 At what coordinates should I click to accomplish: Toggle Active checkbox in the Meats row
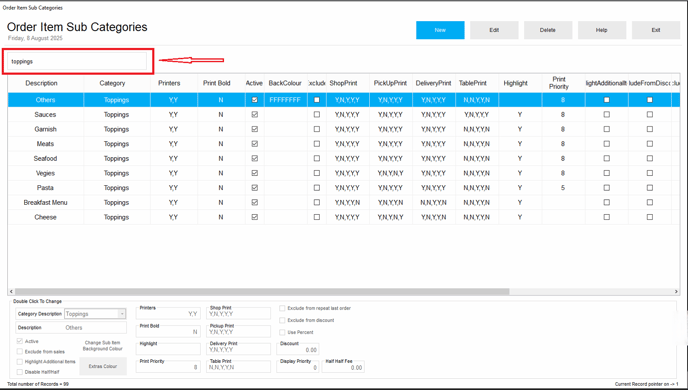(x=254, y=144)
